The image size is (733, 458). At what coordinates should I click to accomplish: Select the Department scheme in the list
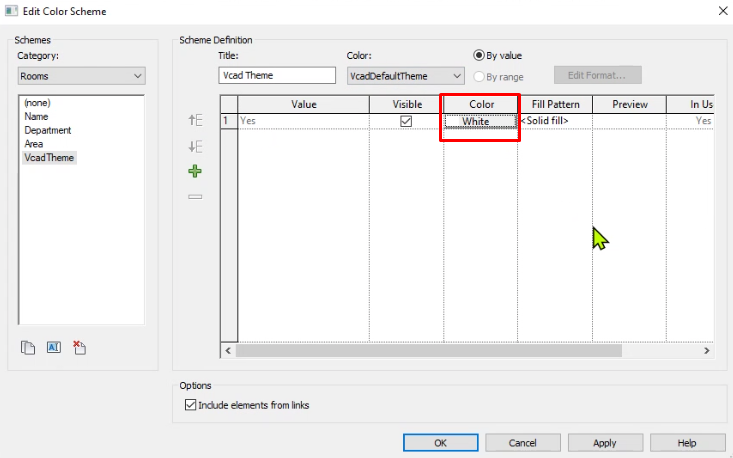(x=48, y=130)
